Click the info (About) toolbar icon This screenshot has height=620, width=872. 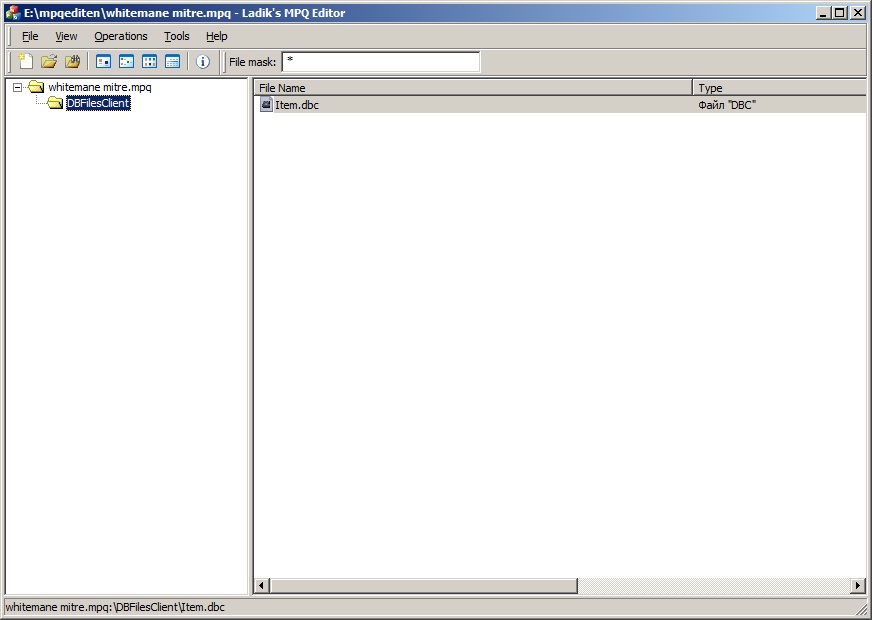(203, 62)
